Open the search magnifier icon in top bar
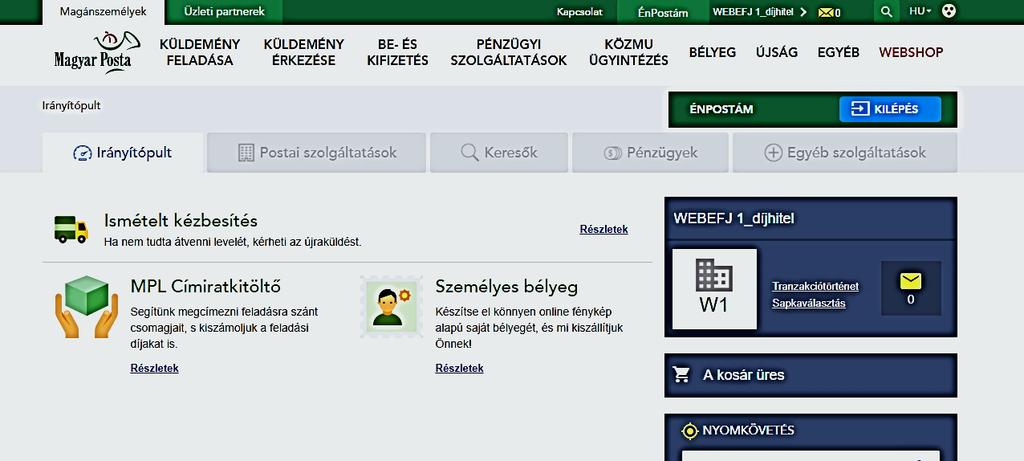 coord(886,12)
